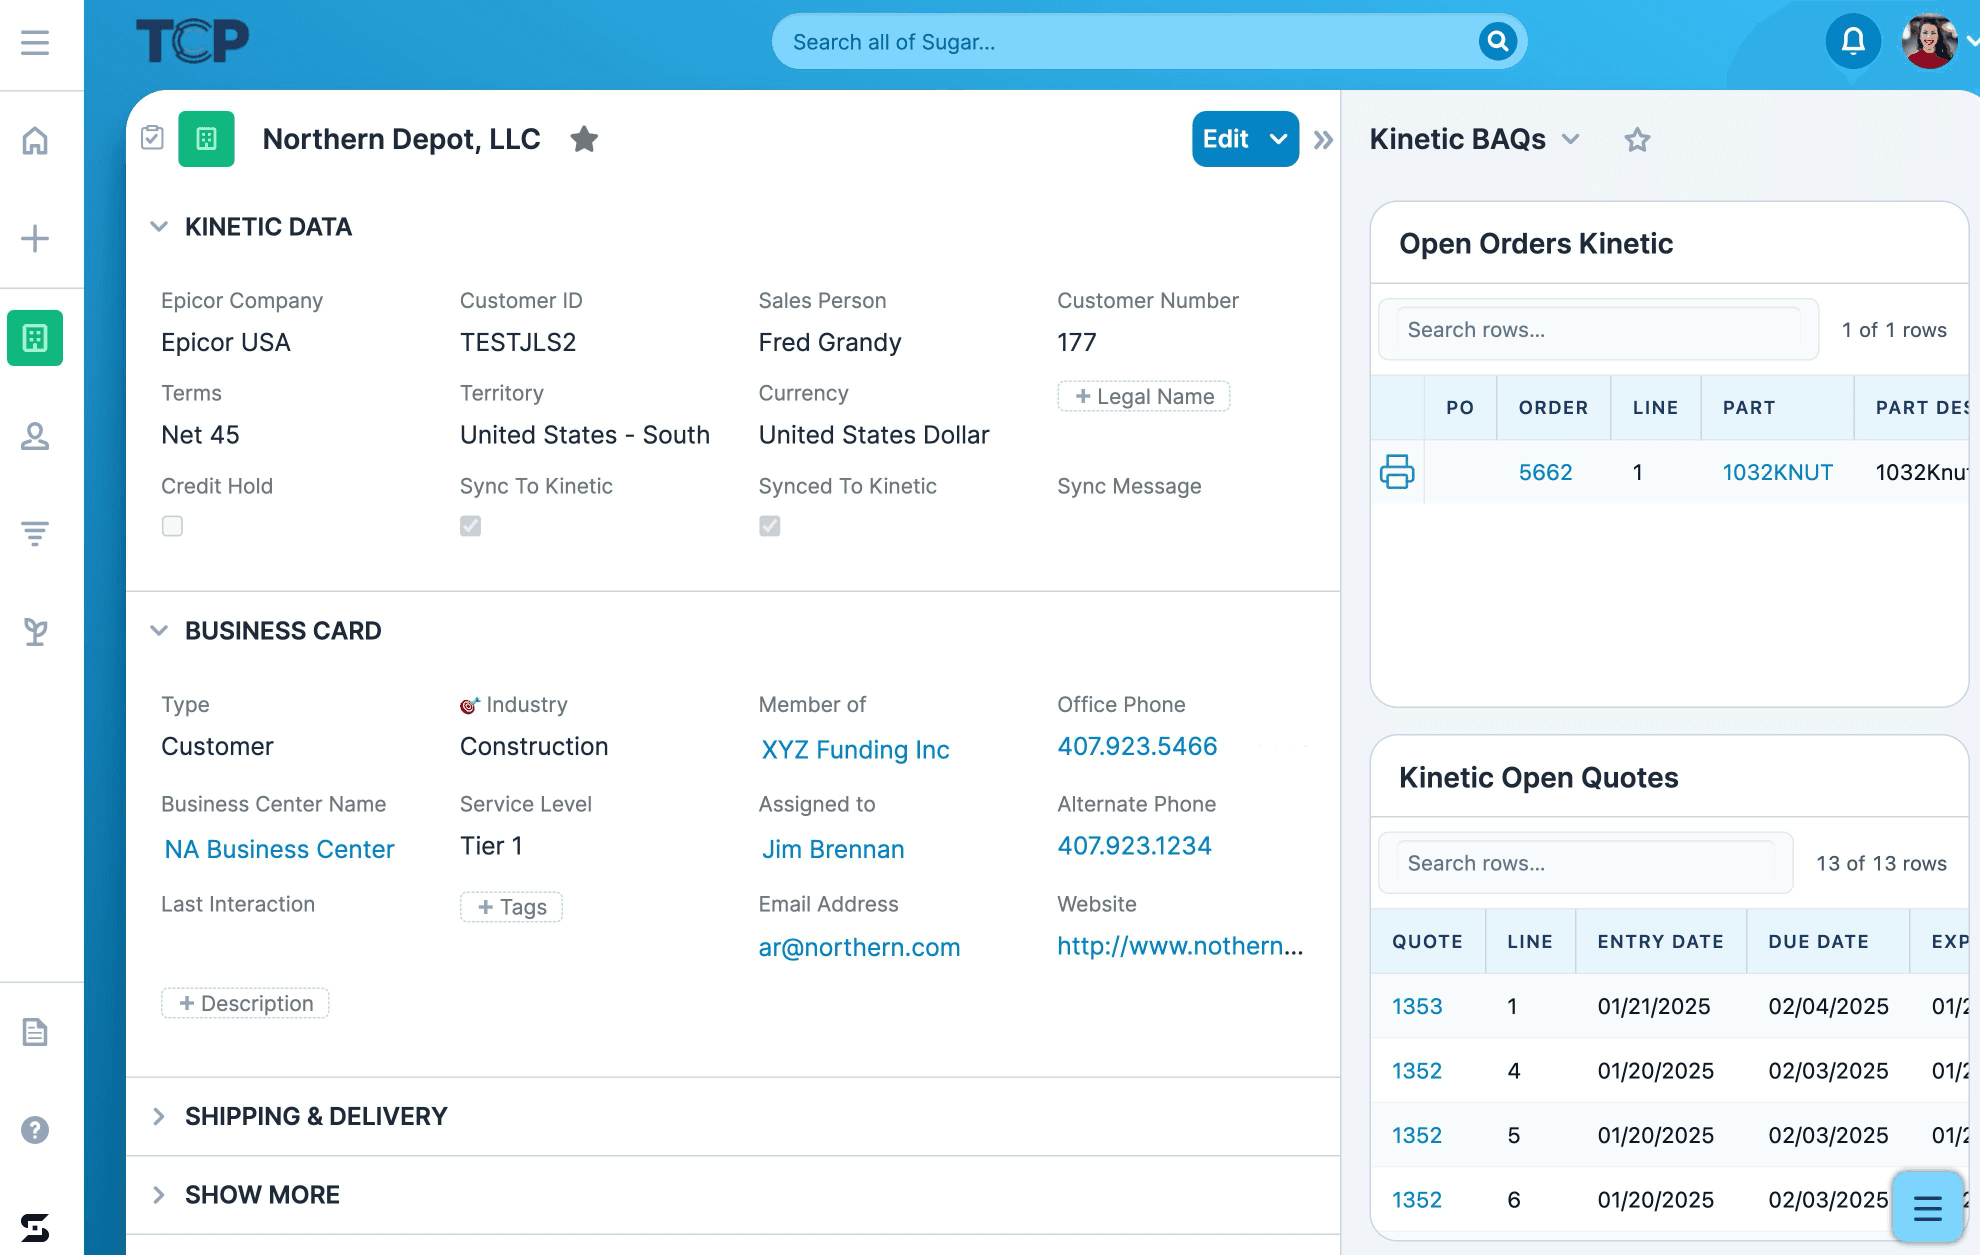
Task: Add Tags to the account
Action: click(511, 907)
